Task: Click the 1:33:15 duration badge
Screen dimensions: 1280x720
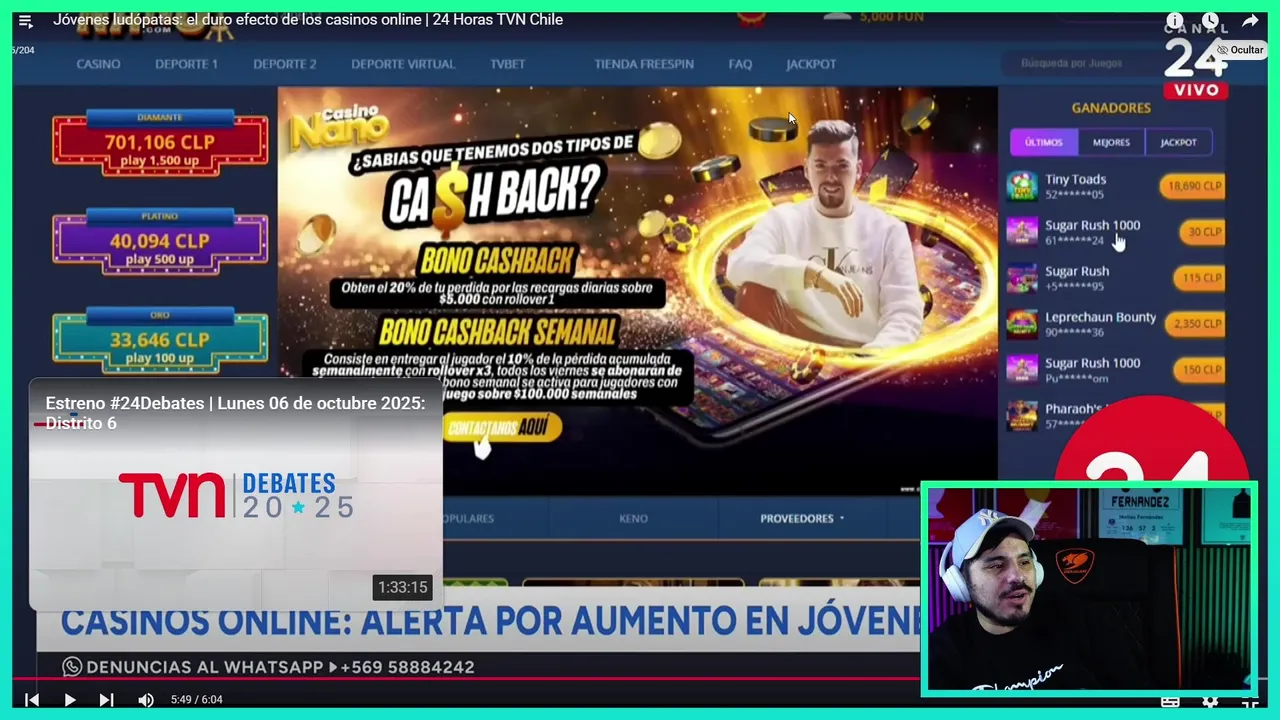Action: click(402, 588)
